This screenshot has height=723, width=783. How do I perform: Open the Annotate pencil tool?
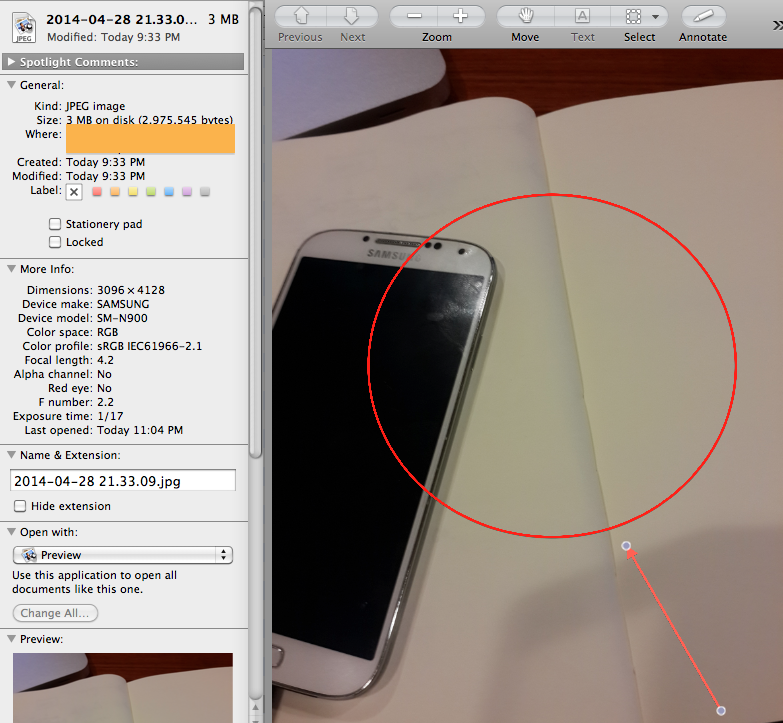click(x=703, y=16)
